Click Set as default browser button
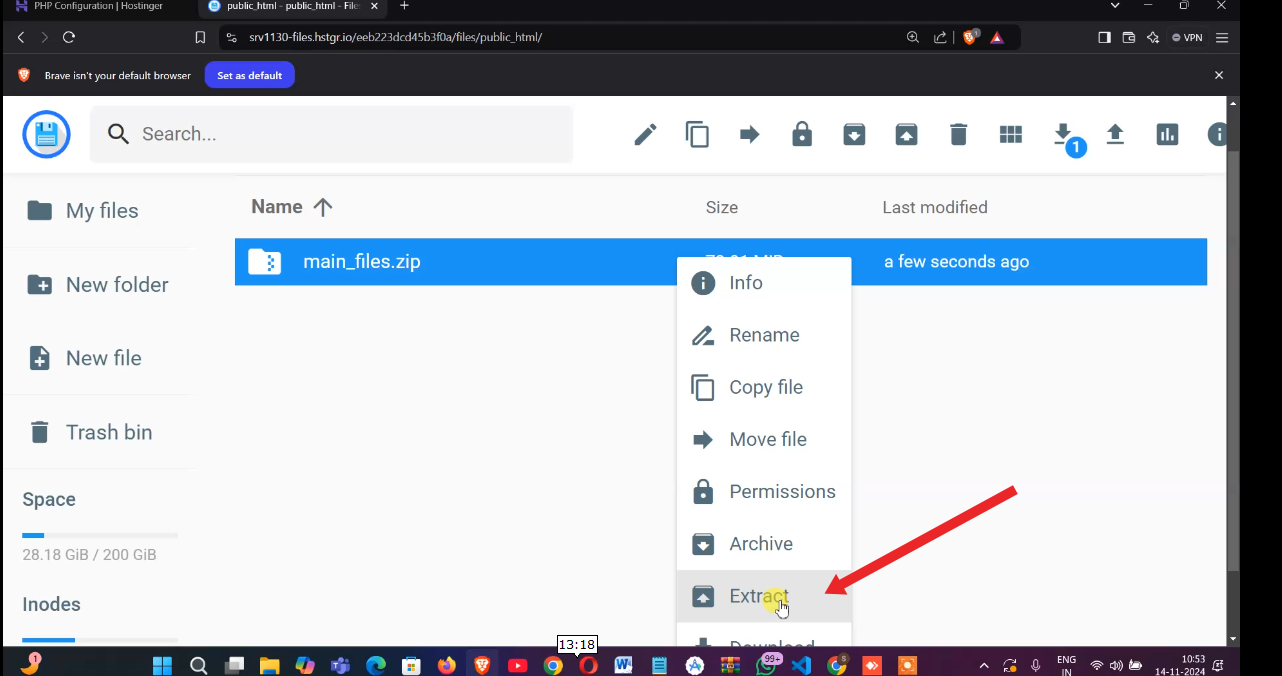 point(250,75)
